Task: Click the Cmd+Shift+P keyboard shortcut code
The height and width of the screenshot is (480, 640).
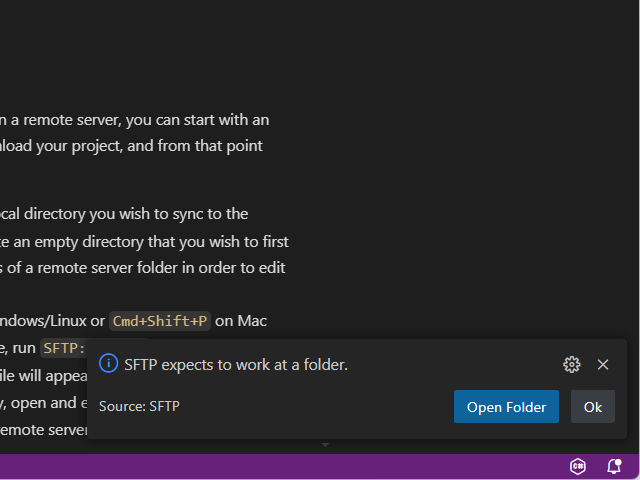Action: click(160, 321)
